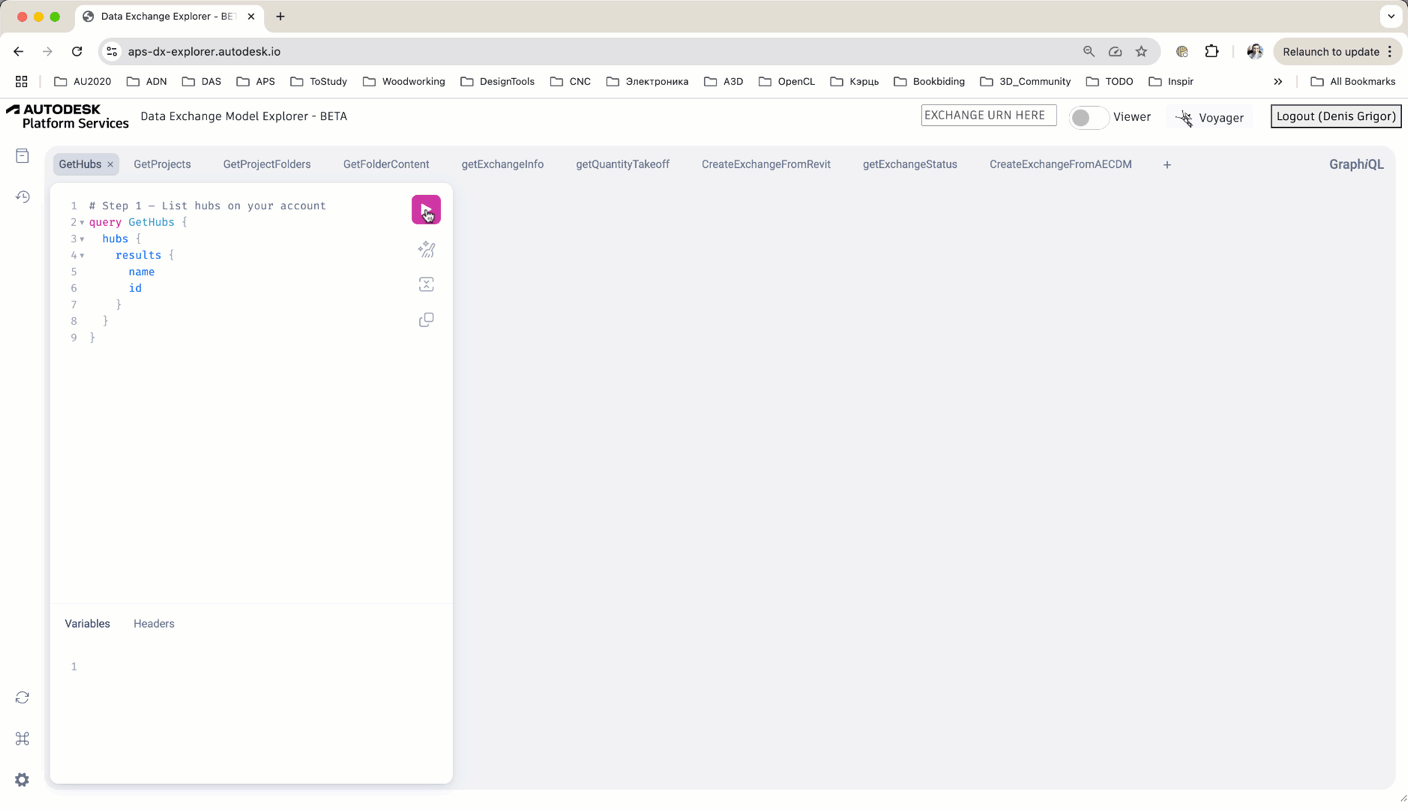This screenshot has height=810, width=1408.
Task: Open the TODO bookmarks folder
Action: [x=1110, y=82]
